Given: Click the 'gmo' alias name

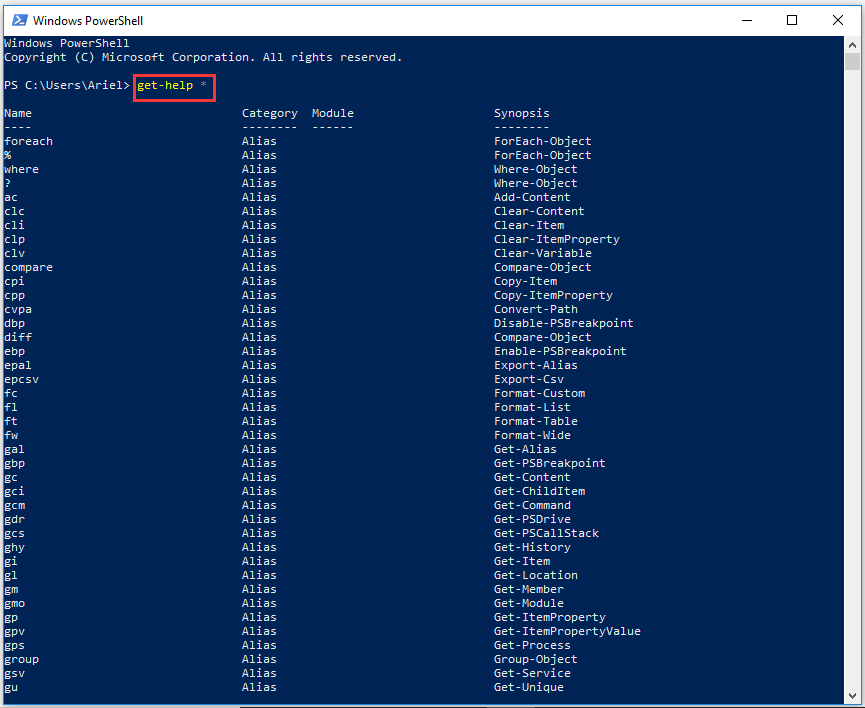Looking at the screenshot, I should 14,604.
